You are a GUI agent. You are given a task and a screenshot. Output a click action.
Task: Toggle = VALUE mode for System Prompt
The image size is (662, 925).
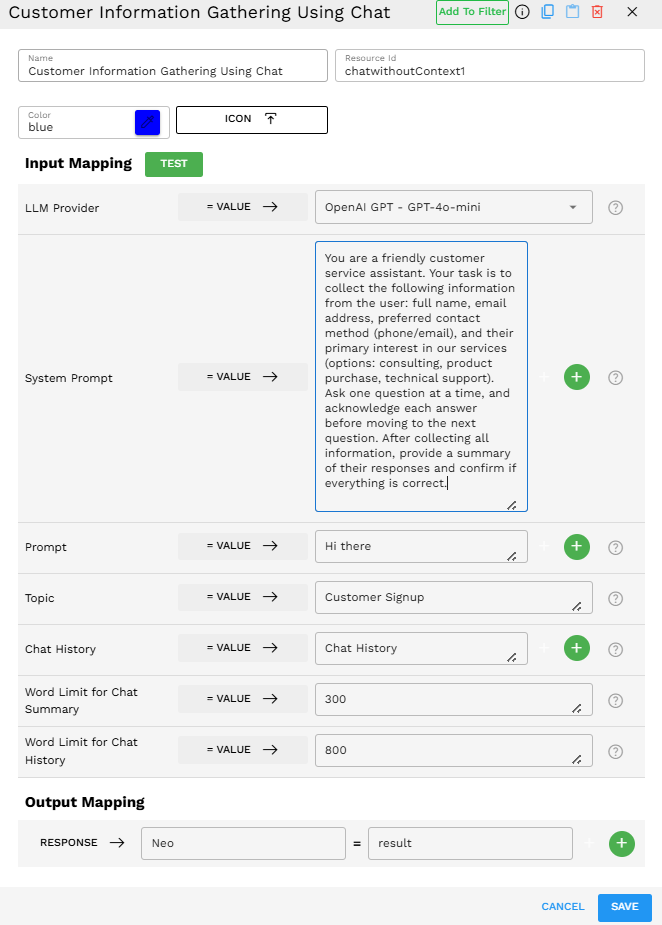(x=243, y=377)
